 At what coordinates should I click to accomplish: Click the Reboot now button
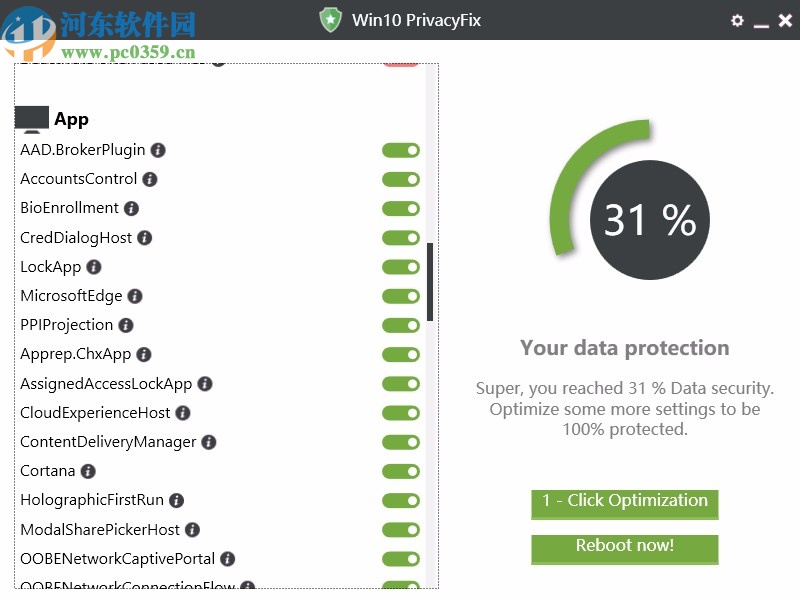(x=624, y=549)
